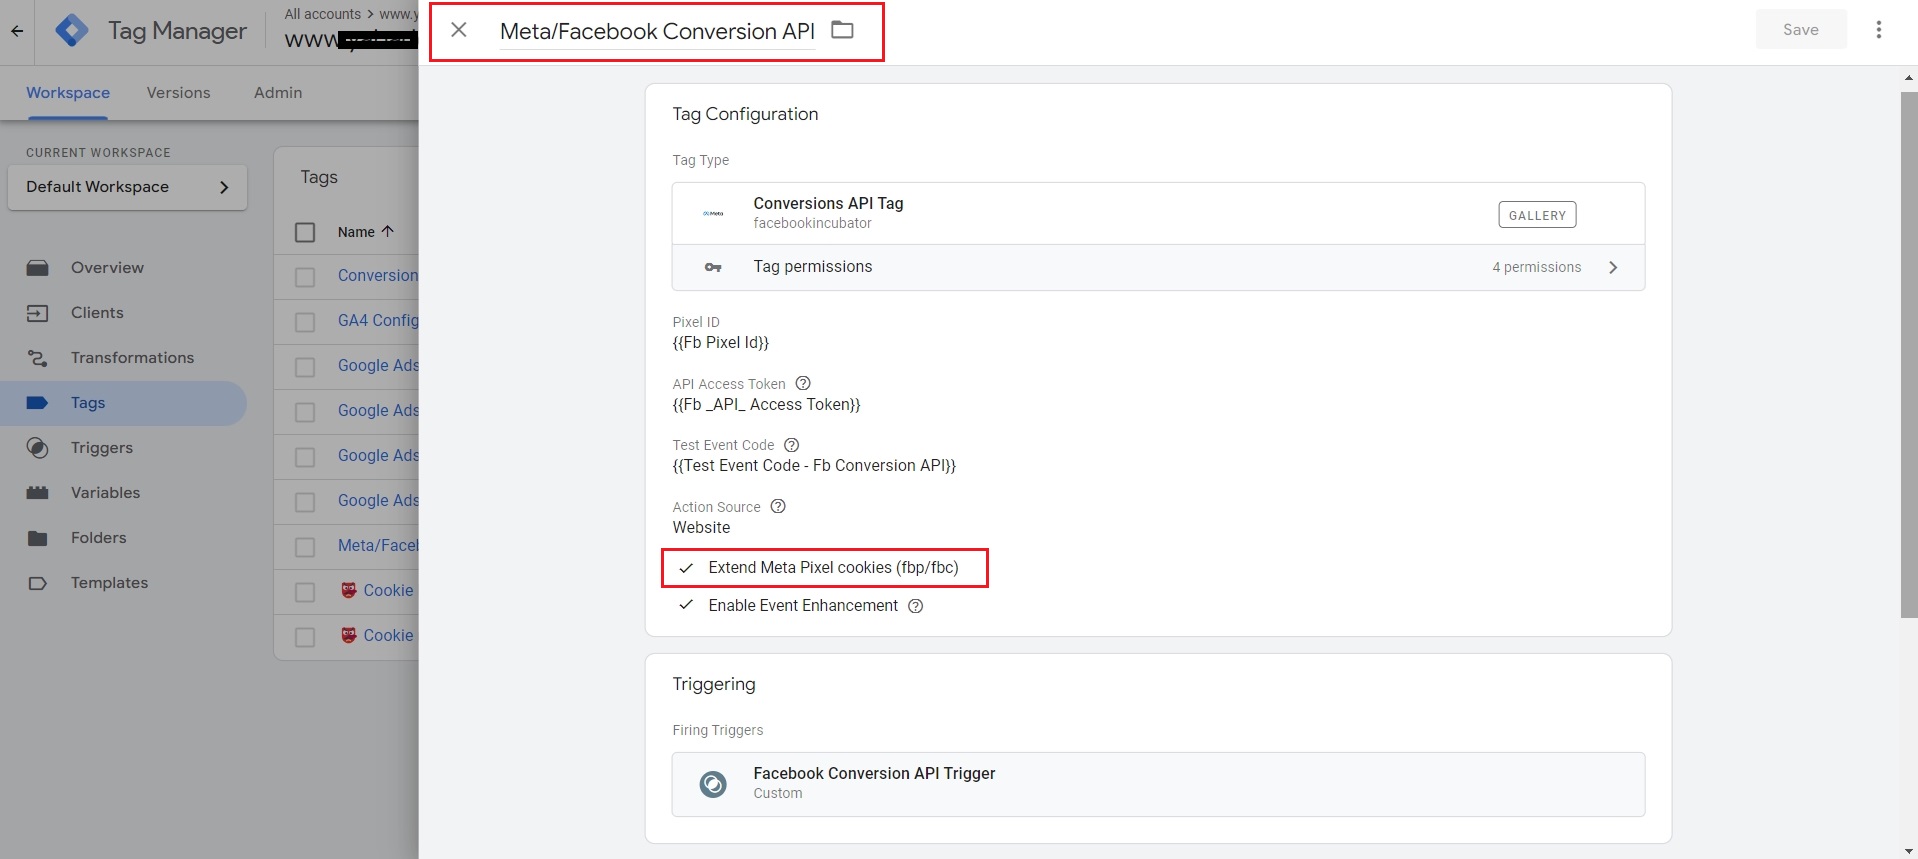This screenshot has height=859, width=1918.
Task: Open Folders in the sidebar
Action: (x=98, y=538)
